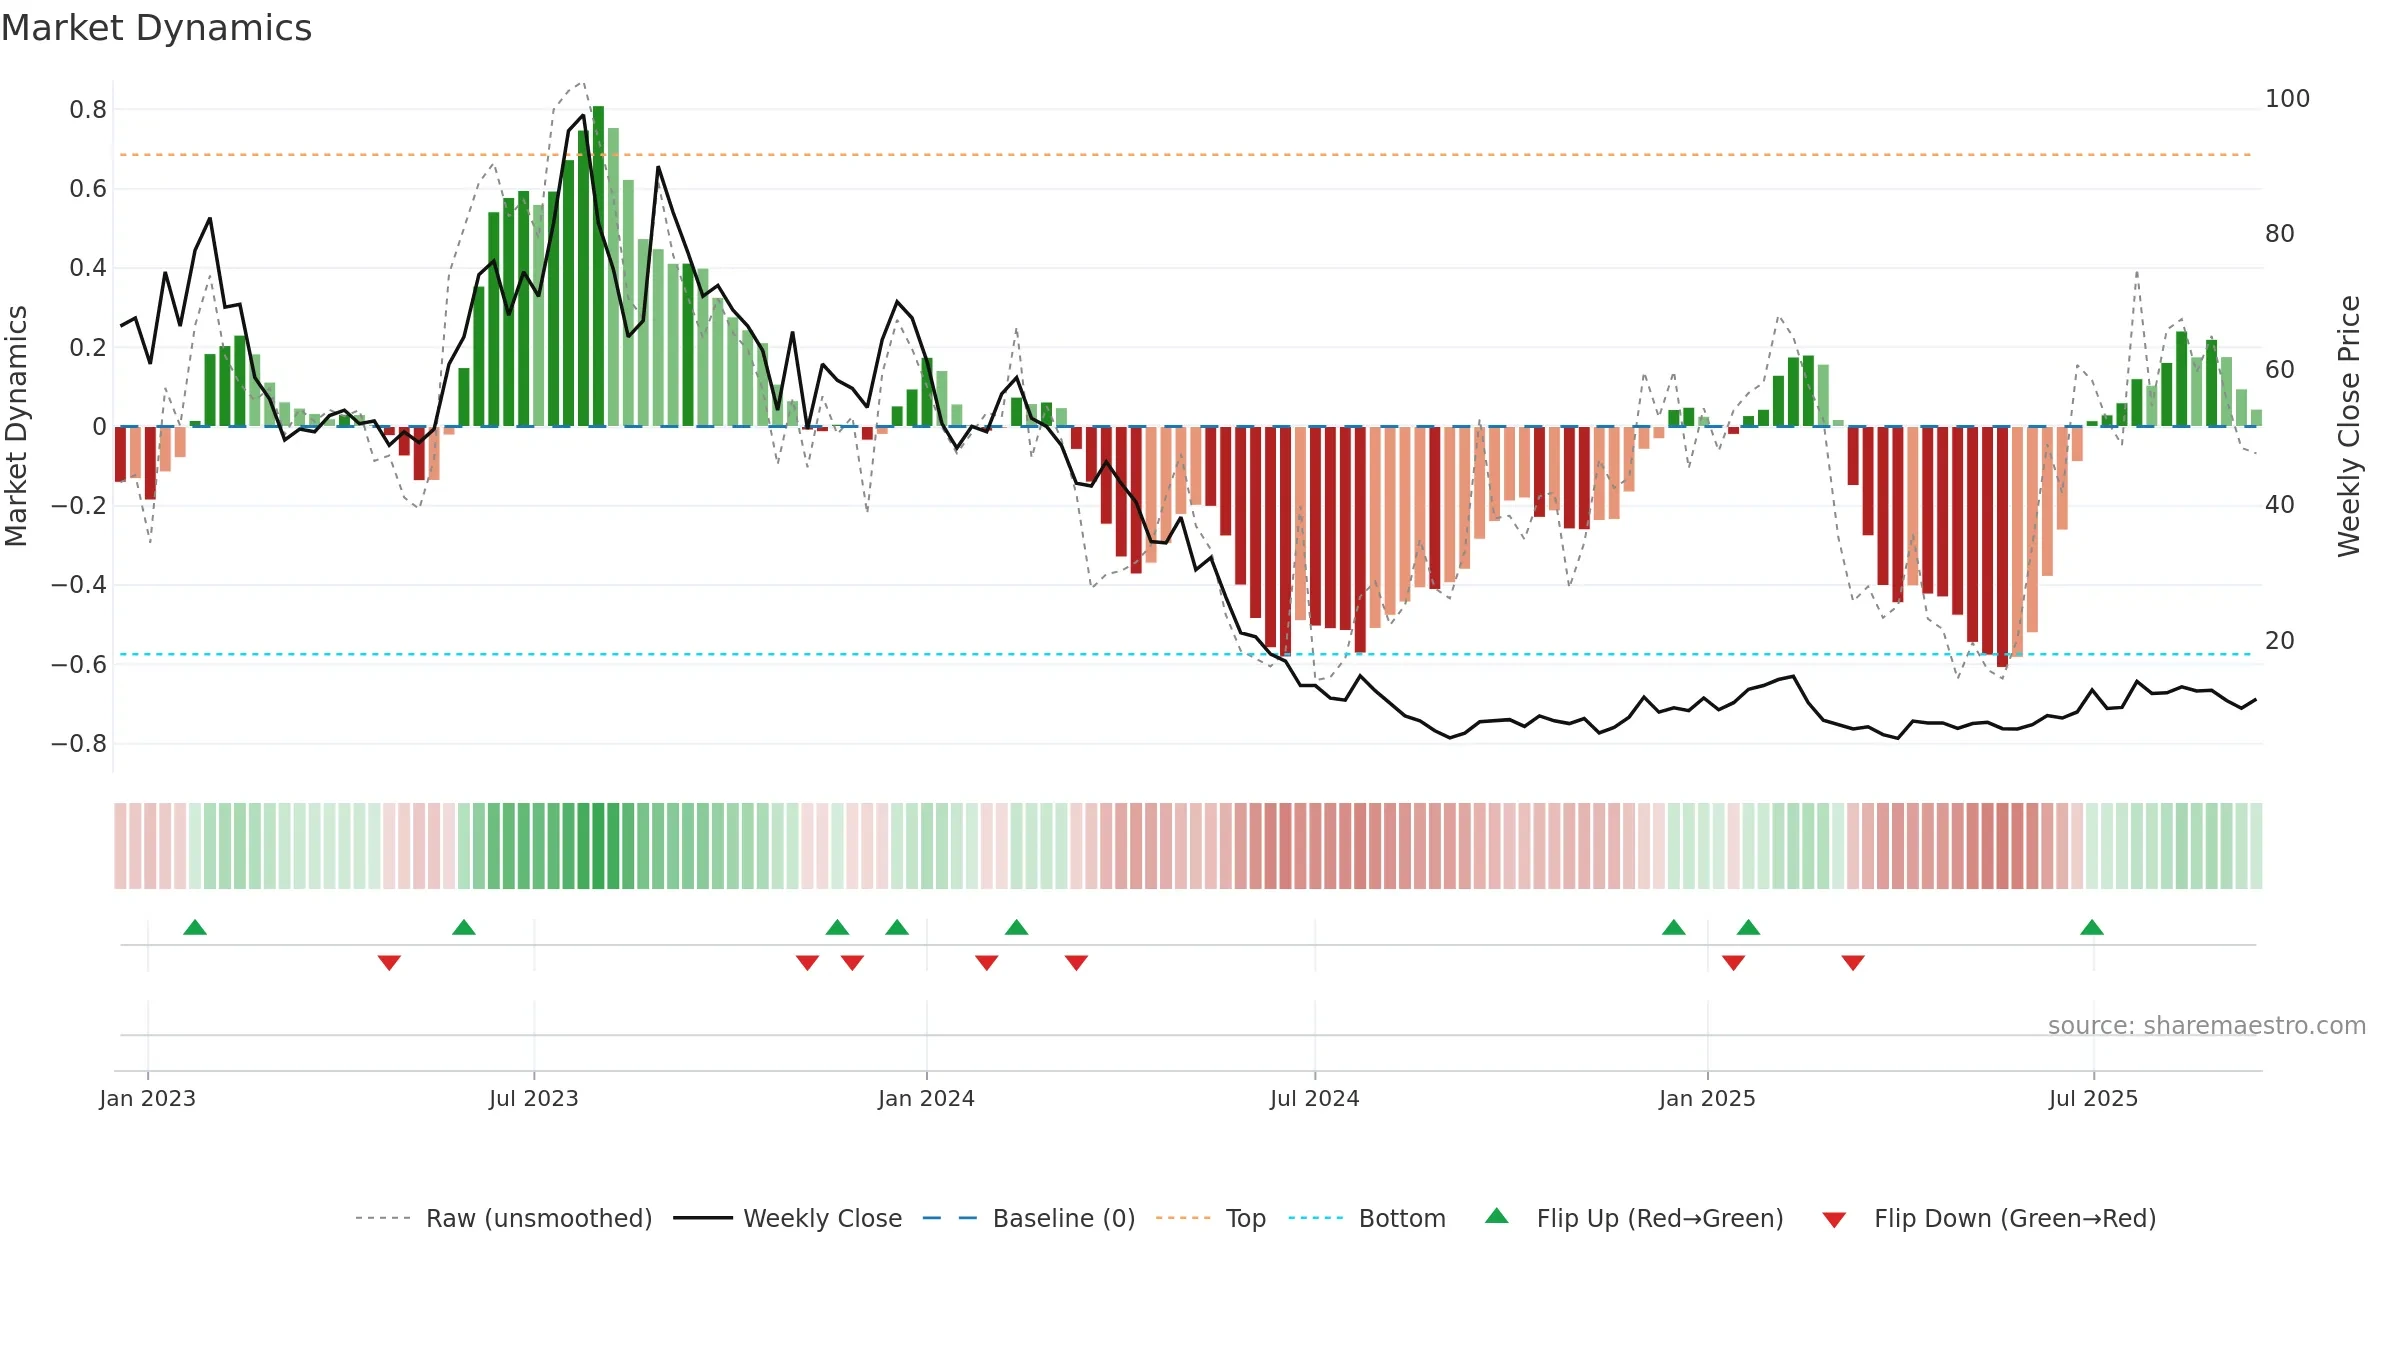
Task: Click the '80' right axis tick label
Action: tap(2280, 233)
